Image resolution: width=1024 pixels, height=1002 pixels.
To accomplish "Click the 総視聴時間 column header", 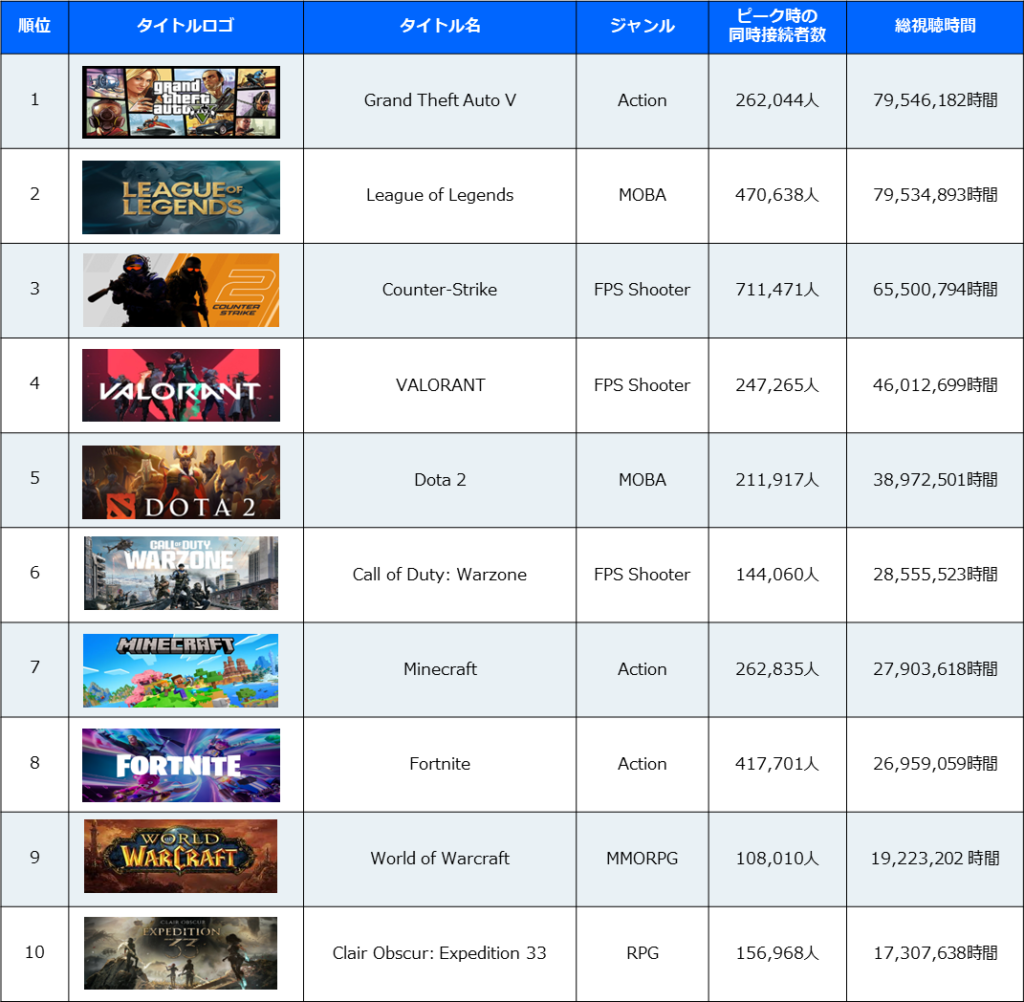I will (934, 26).
